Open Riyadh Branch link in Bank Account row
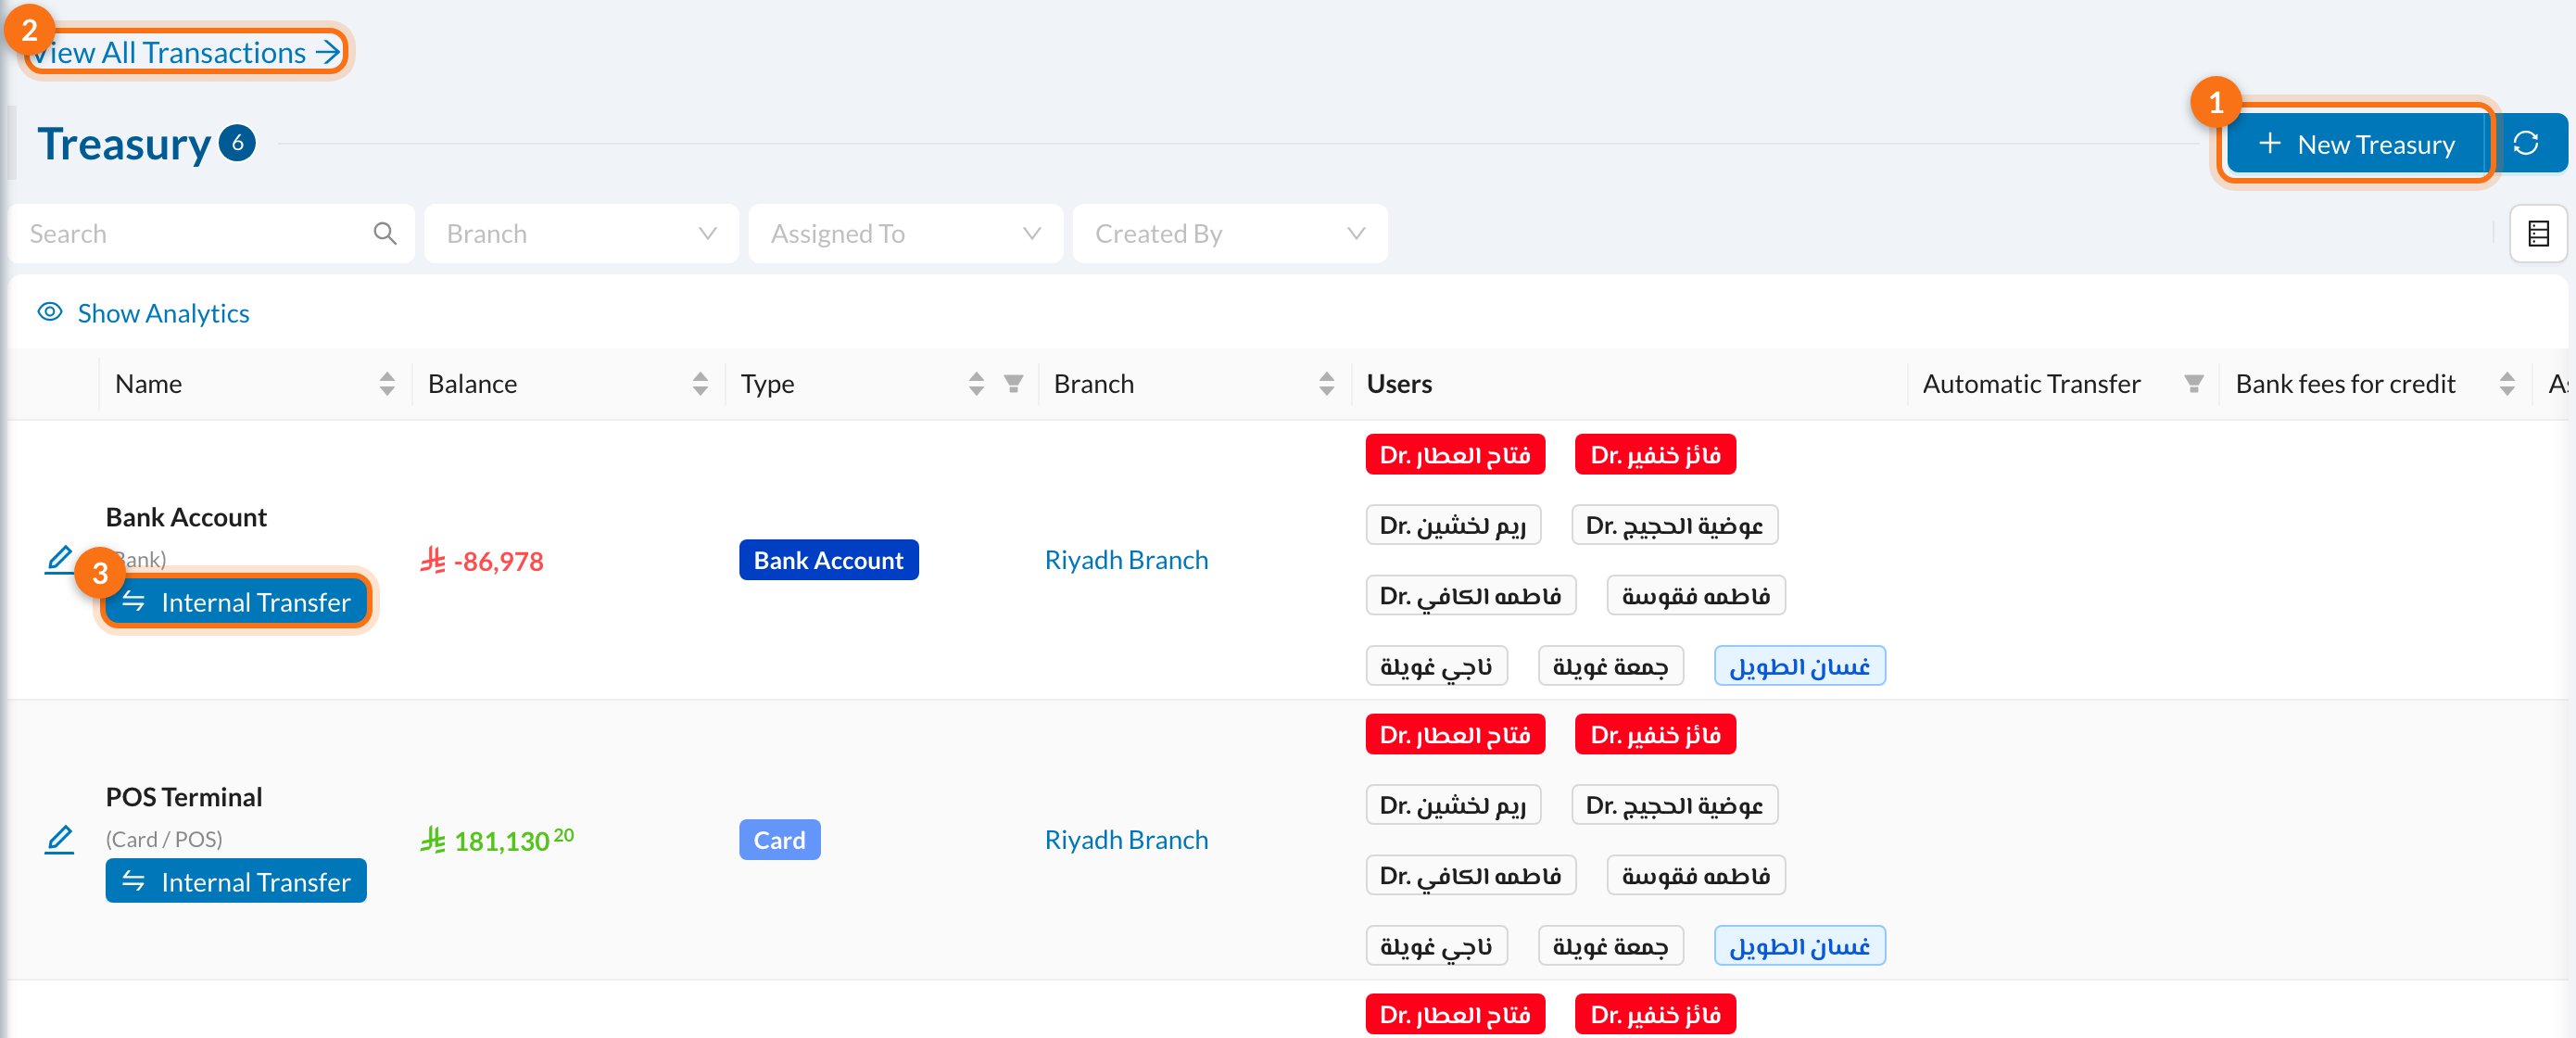The width and height of the screenshot is (2576, 1038). tap(1126, 560)
